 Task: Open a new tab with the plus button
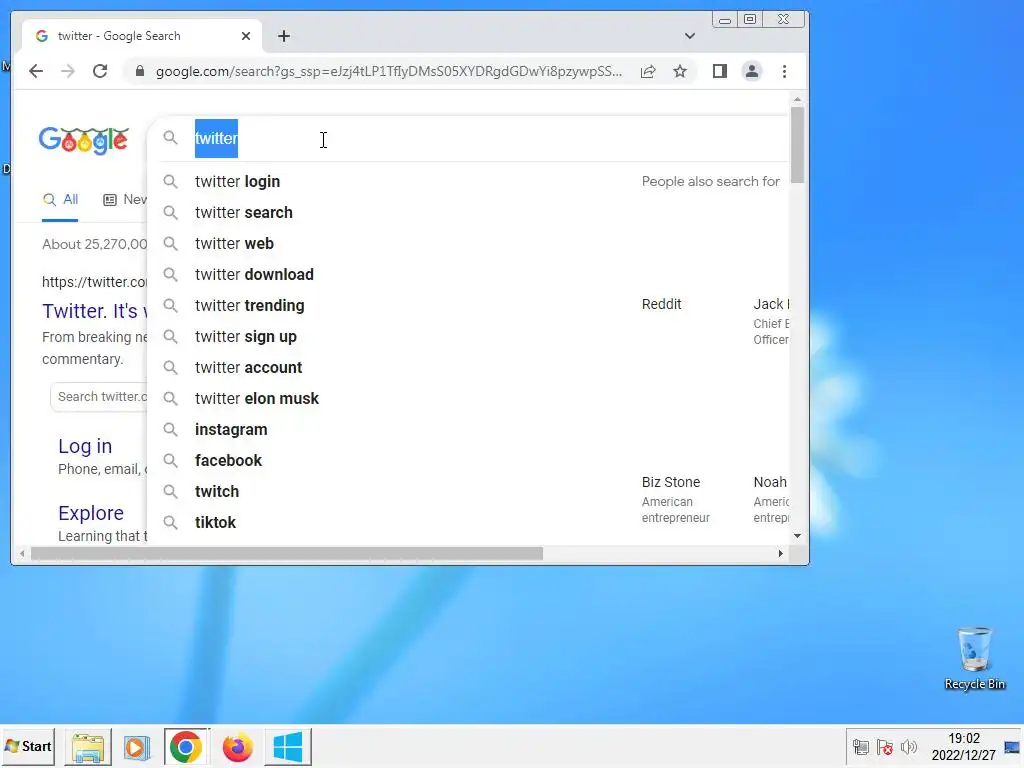click(x=283, y=36)
